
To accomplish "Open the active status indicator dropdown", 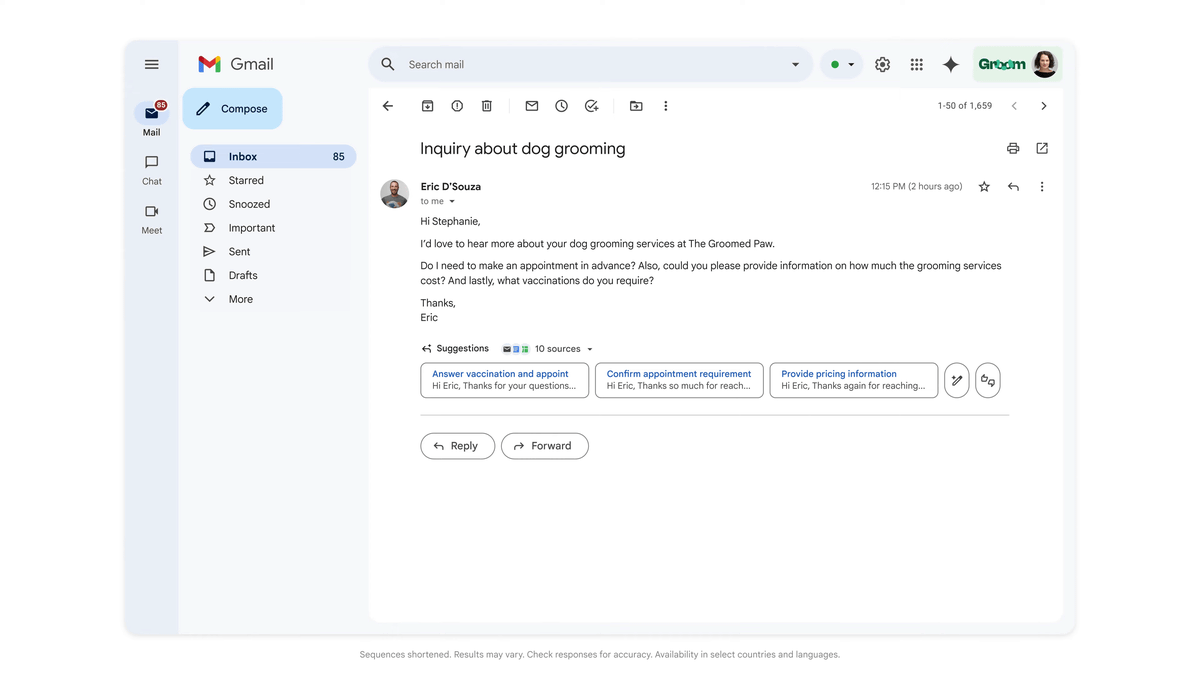I will pos(842,65).
